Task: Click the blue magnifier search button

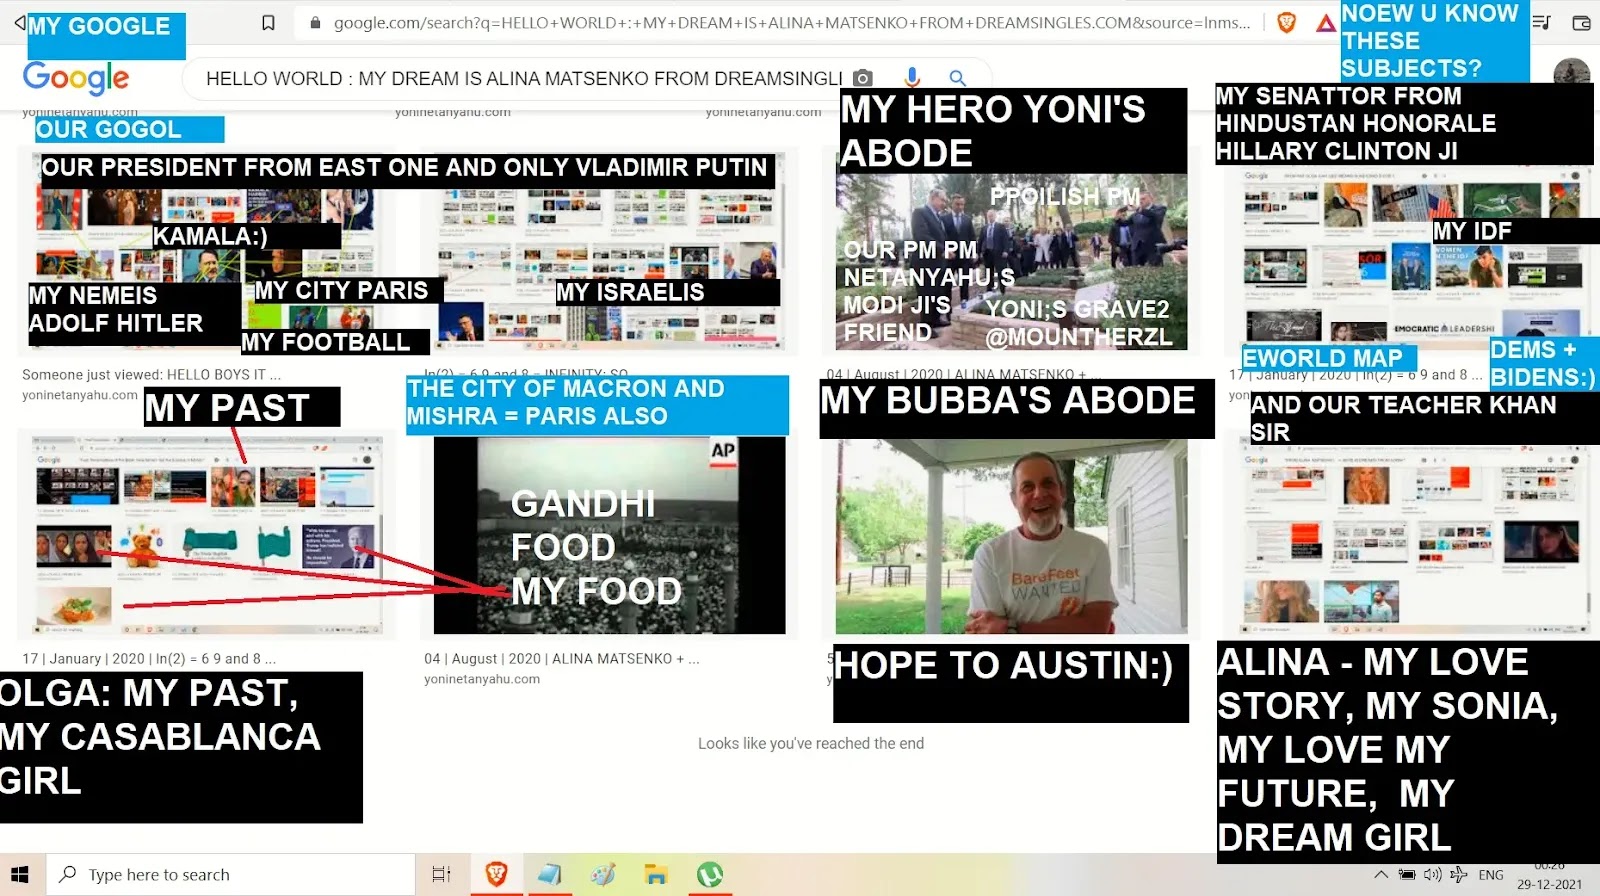Action: (957, 78)
